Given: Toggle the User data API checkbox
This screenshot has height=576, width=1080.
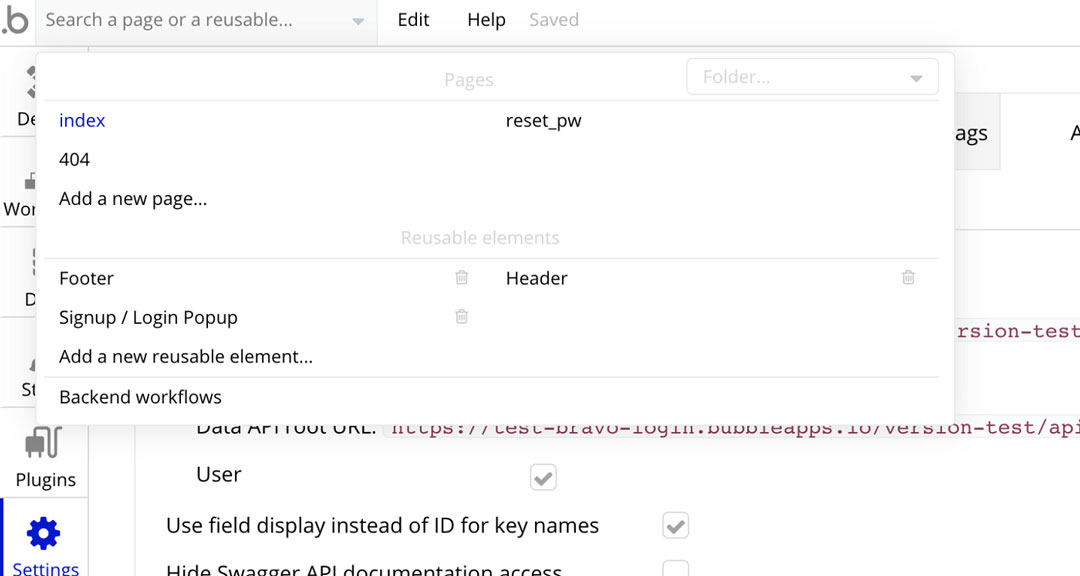Looking at the screenshot, I should click(x=543, y=477).
